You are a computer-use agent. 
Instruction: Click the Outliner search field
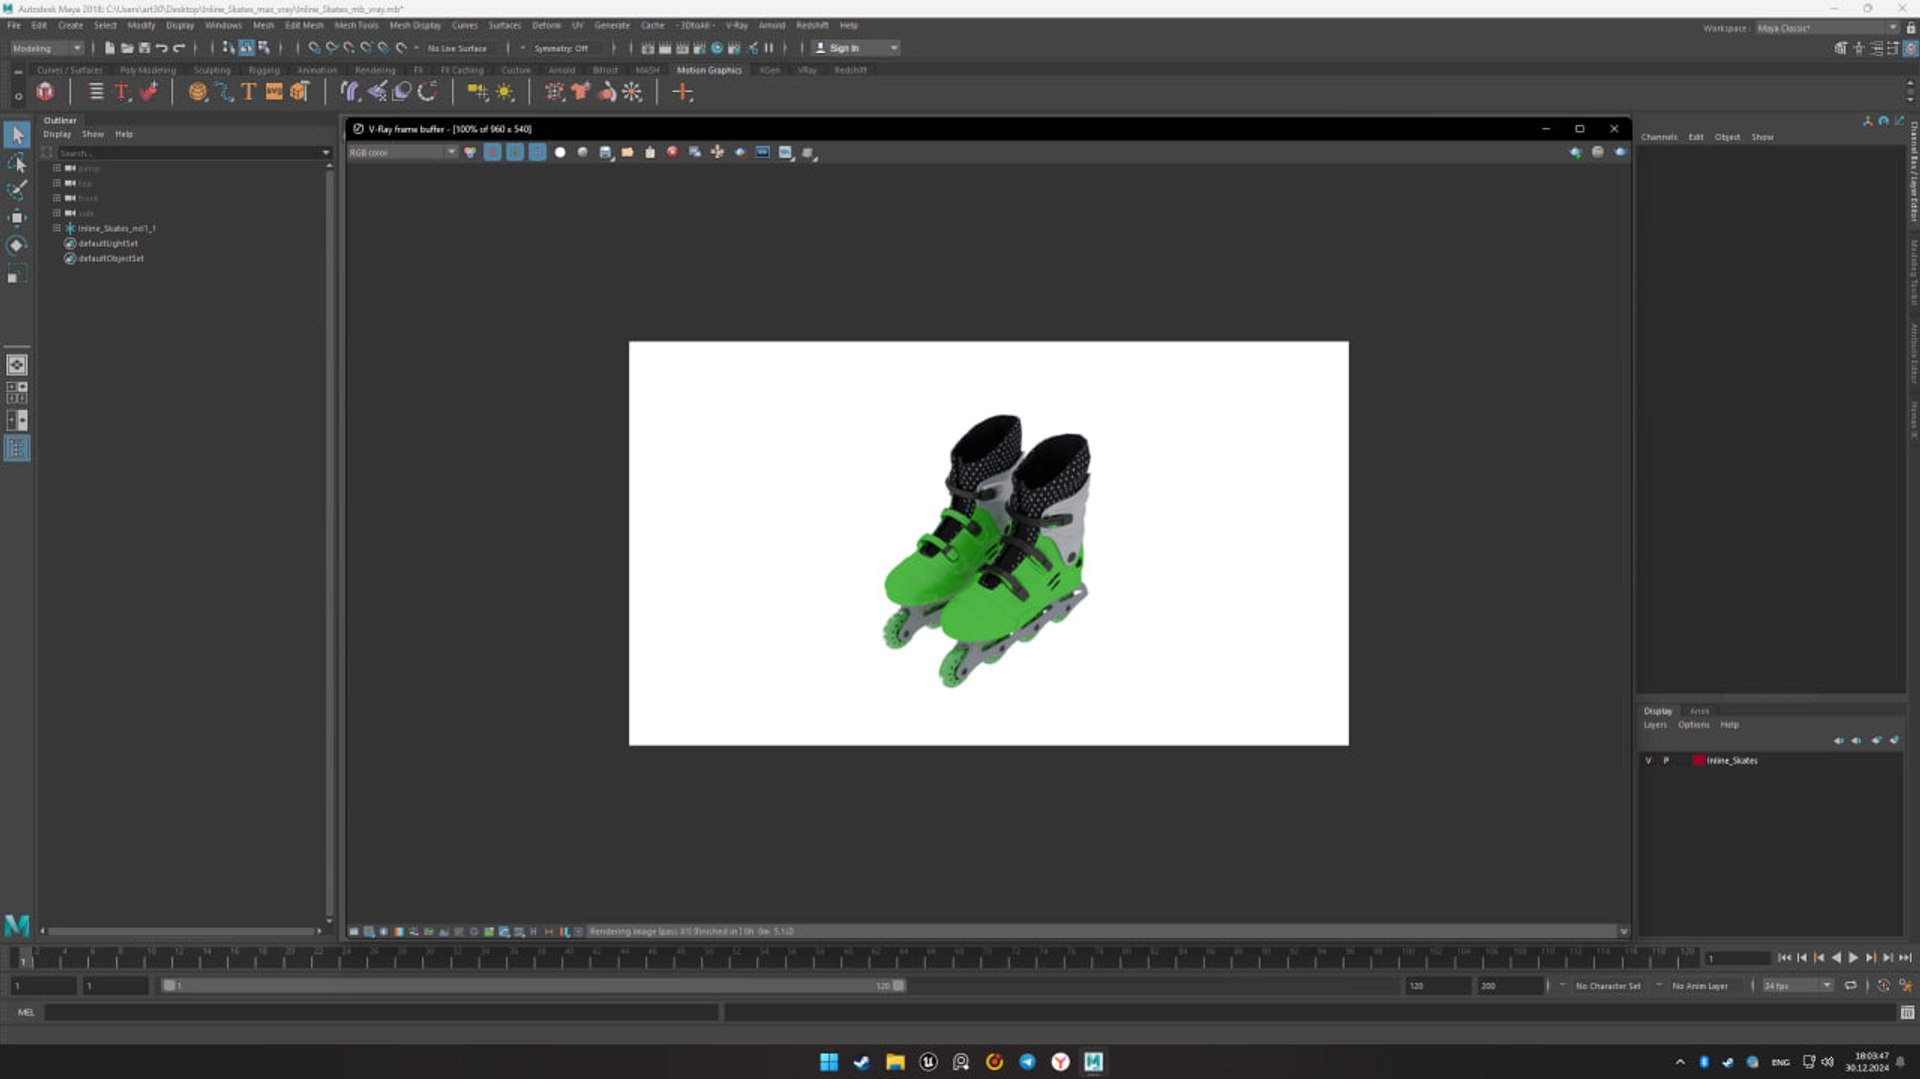click(x=190, y=153)
